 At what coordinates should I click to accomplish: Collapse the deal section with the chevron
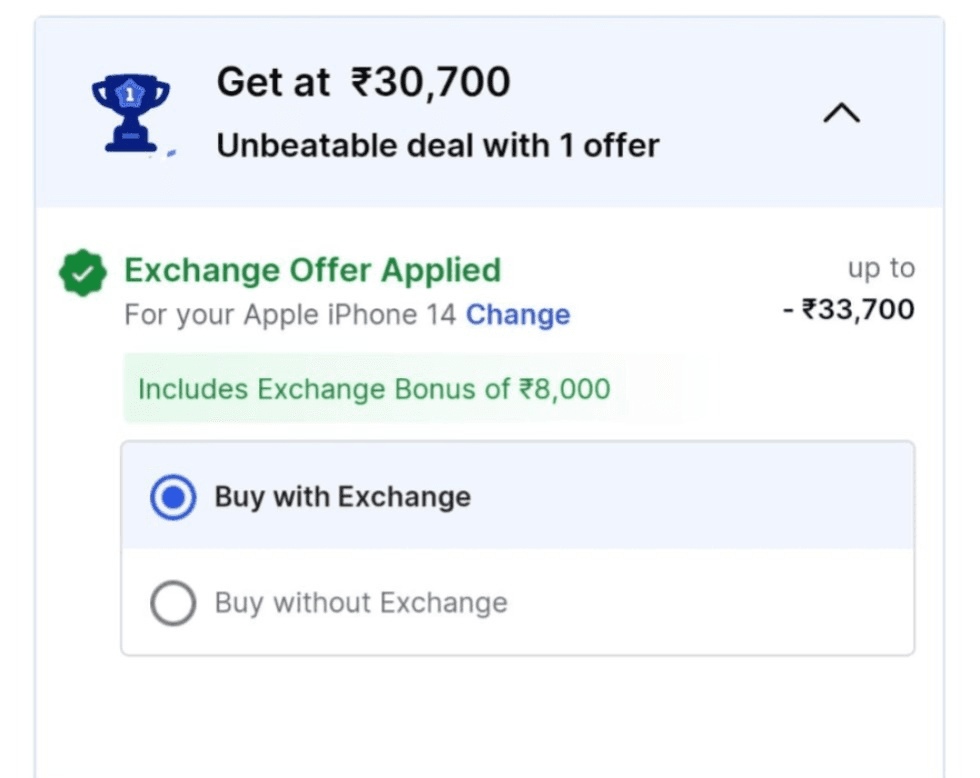[x=841, y=114]
